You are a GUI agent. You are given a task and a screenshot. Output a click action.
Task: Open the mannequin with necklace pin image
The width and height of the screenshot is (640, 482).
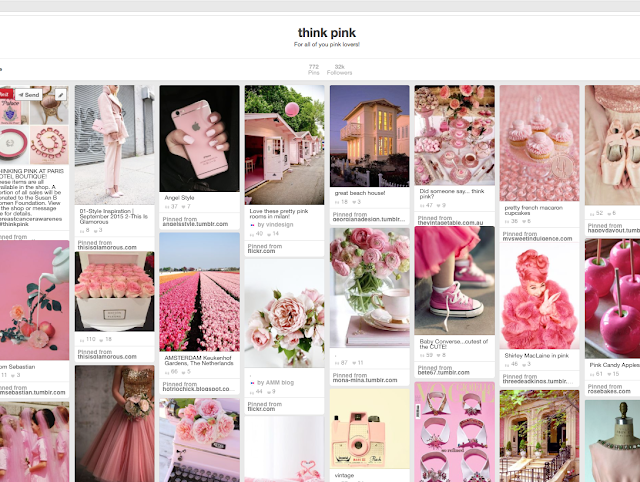pyautogui.click(x=612, y=441)
